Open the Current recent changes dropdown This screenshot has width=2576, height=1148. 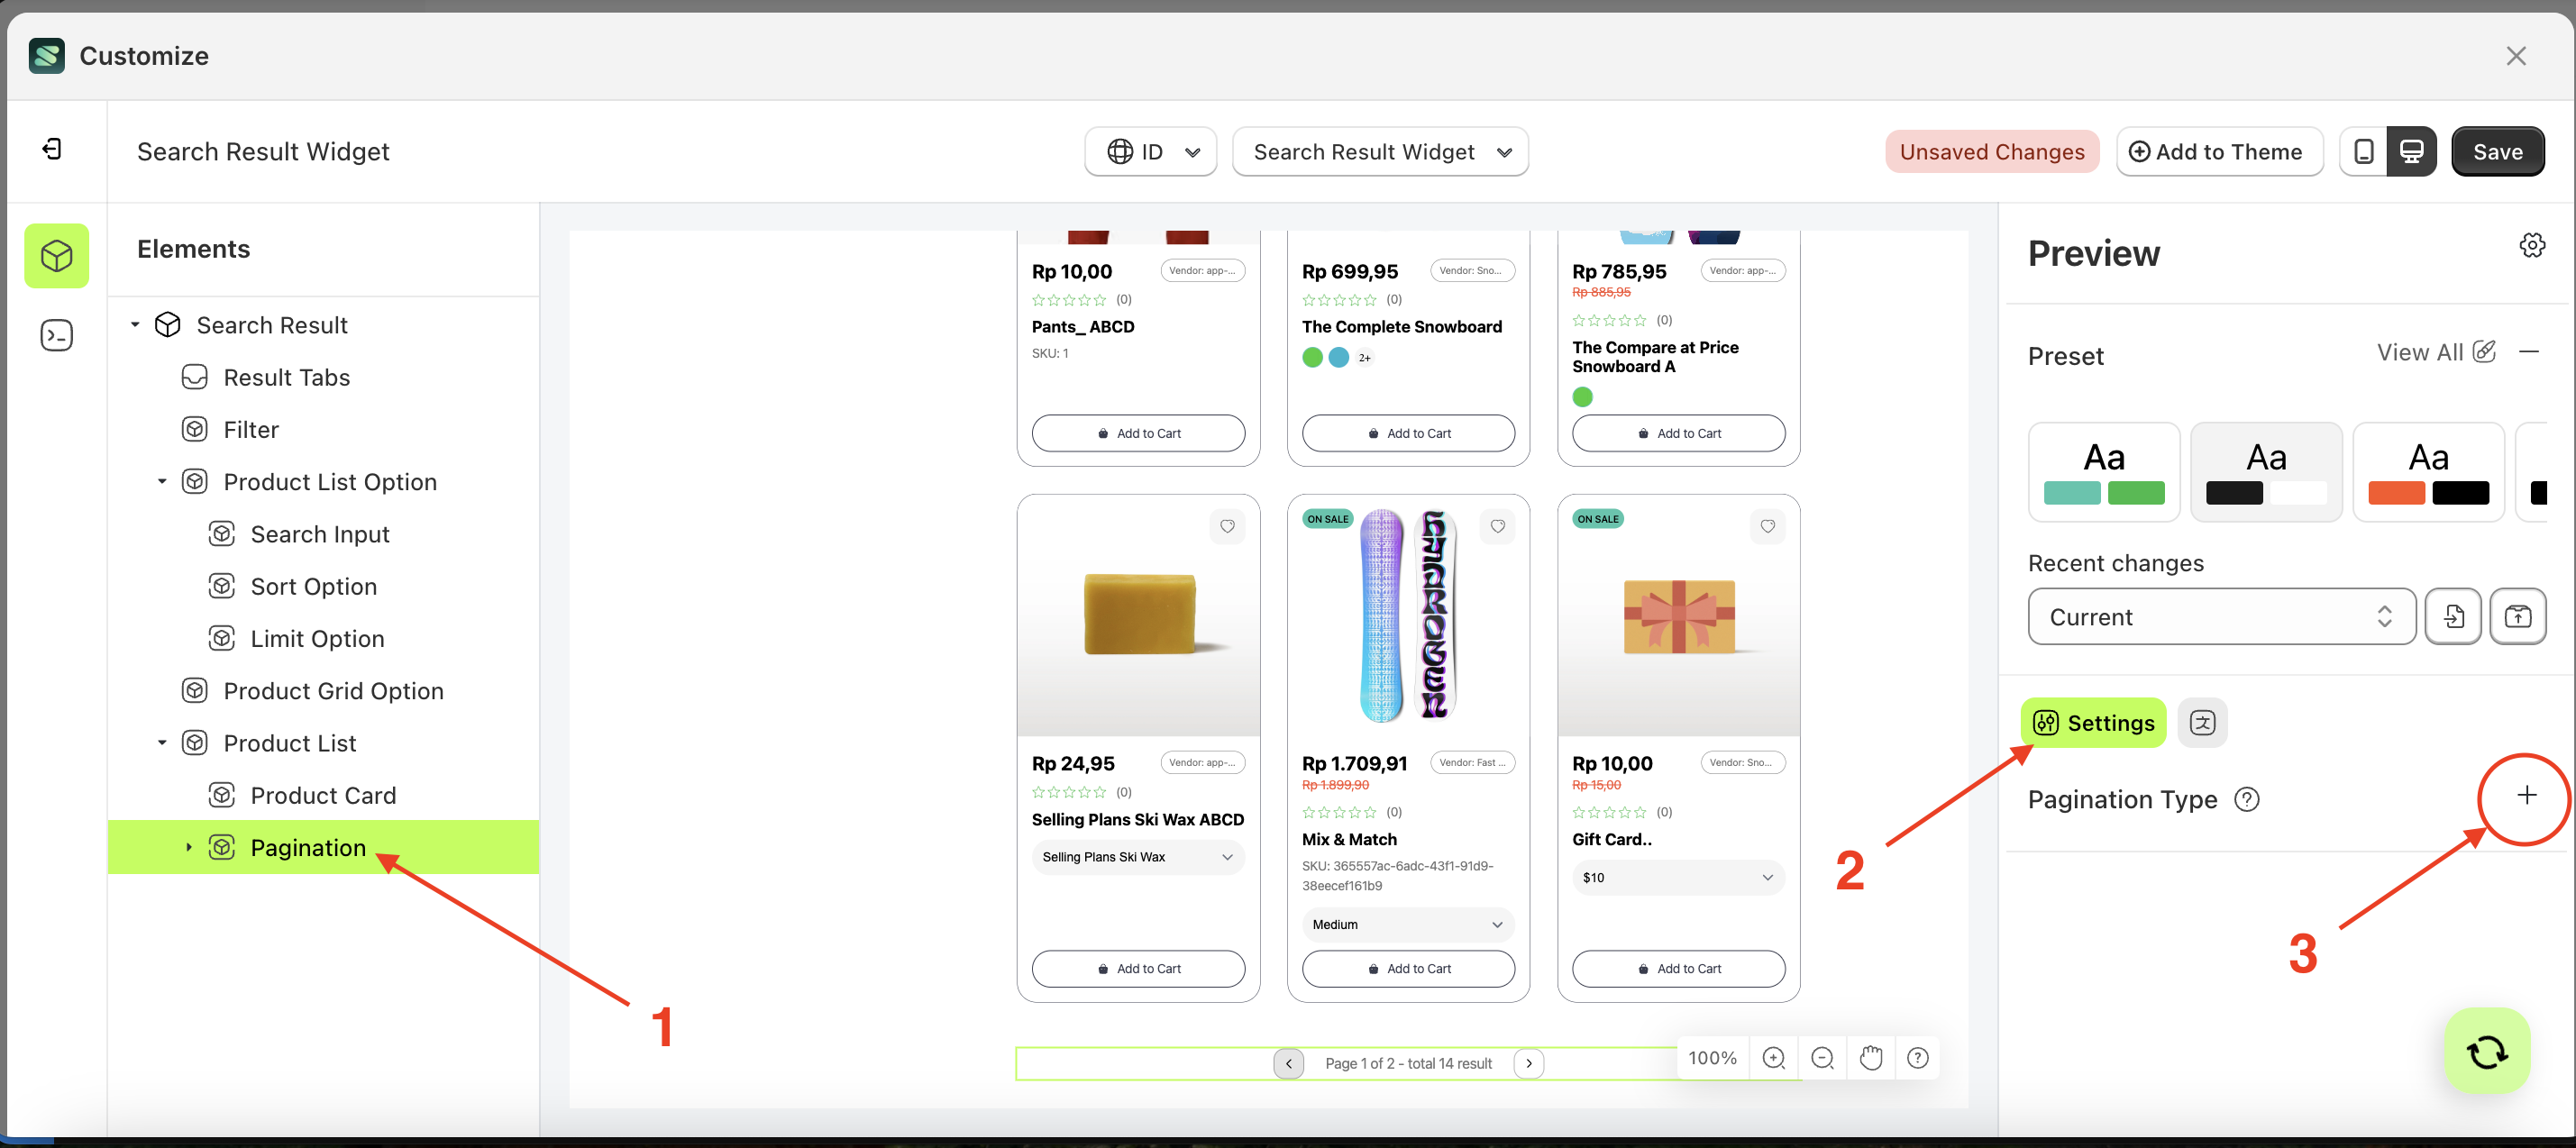click(2220, 617)
